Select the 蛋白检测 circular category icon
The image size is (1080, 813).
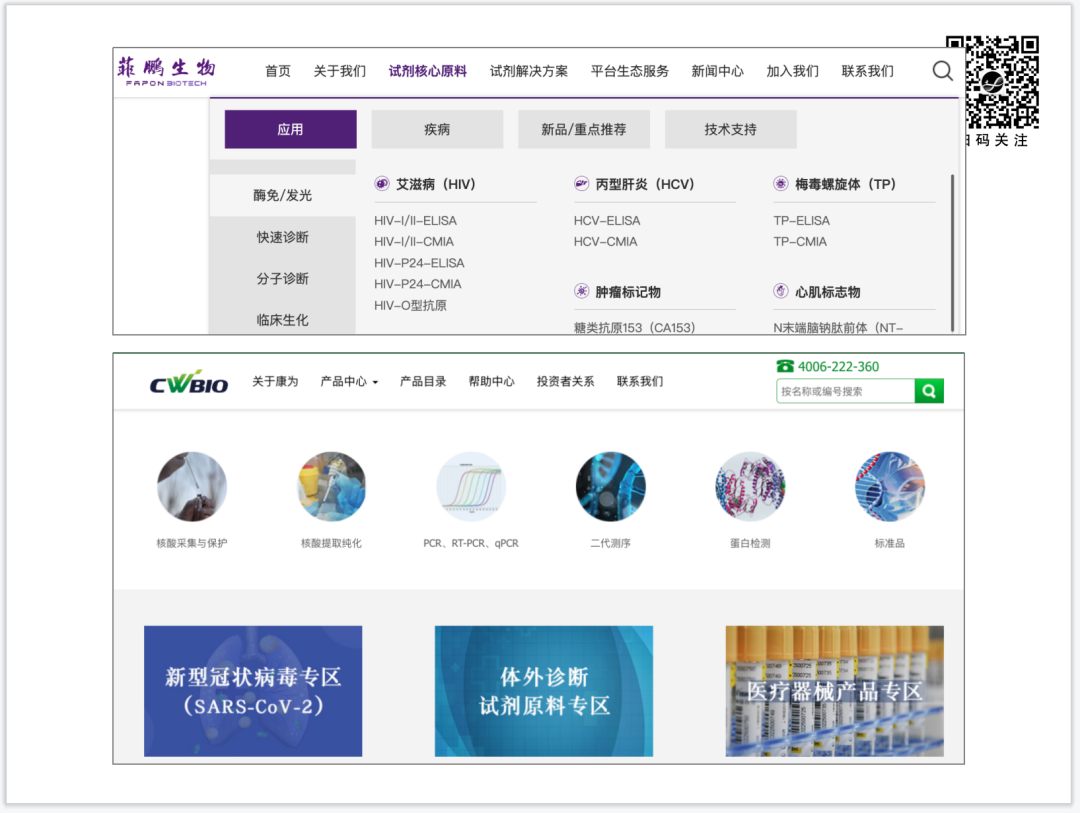[750, 487]
